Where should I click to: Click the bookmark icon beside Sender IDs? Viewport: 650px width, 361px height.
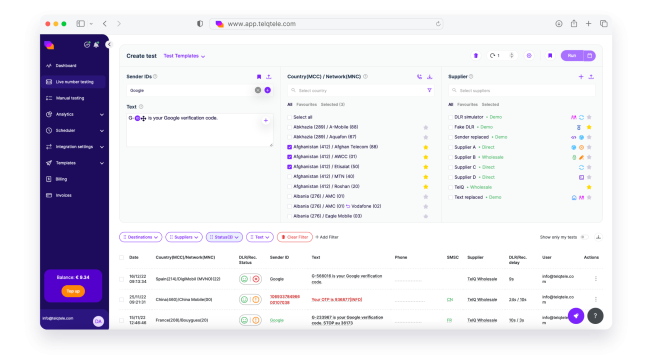pos(259,77)
